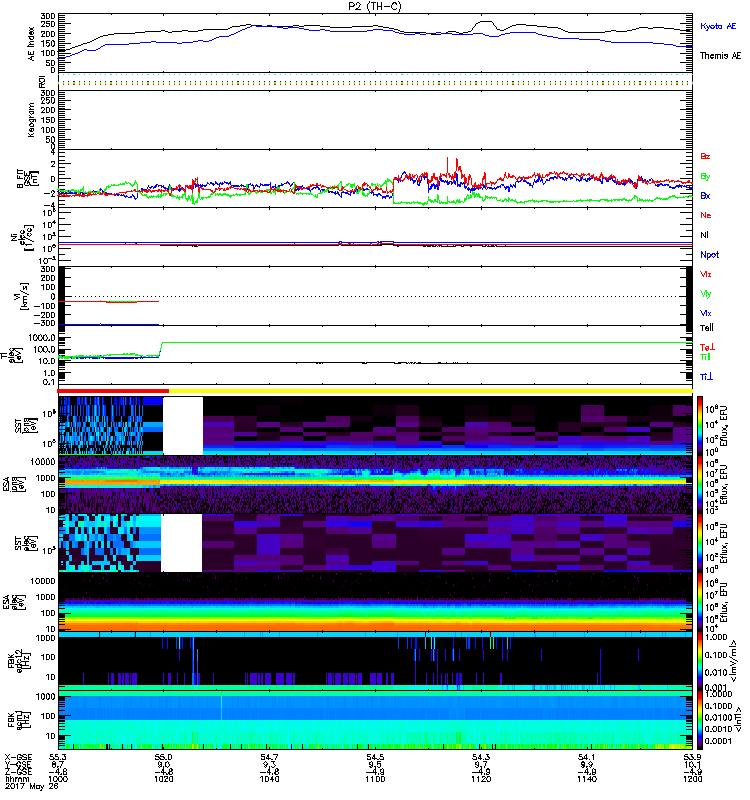Click the hhmm row label
This screenshot has height=800, width=750.
coord(15,779)
